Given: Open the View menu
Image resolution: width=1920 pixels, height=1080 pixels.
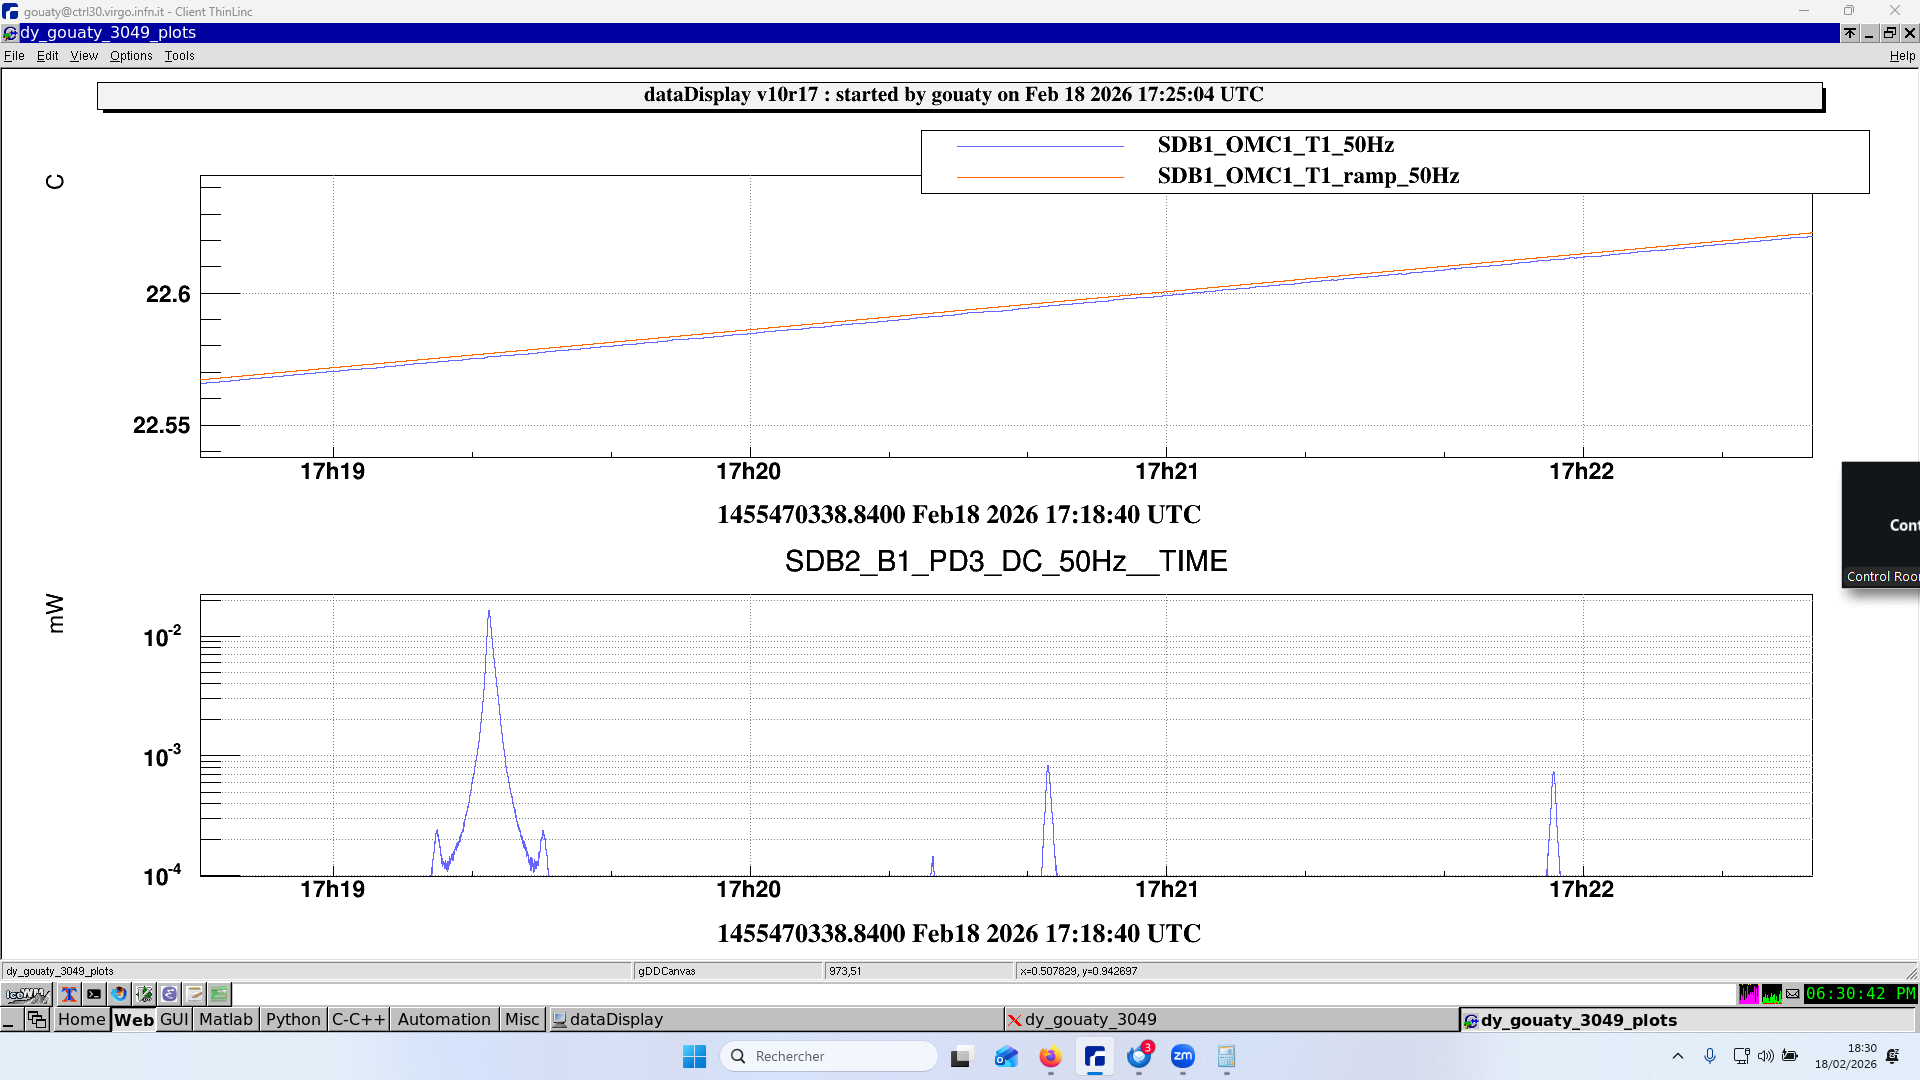Looking at the screenshot, I should [84, 56].
